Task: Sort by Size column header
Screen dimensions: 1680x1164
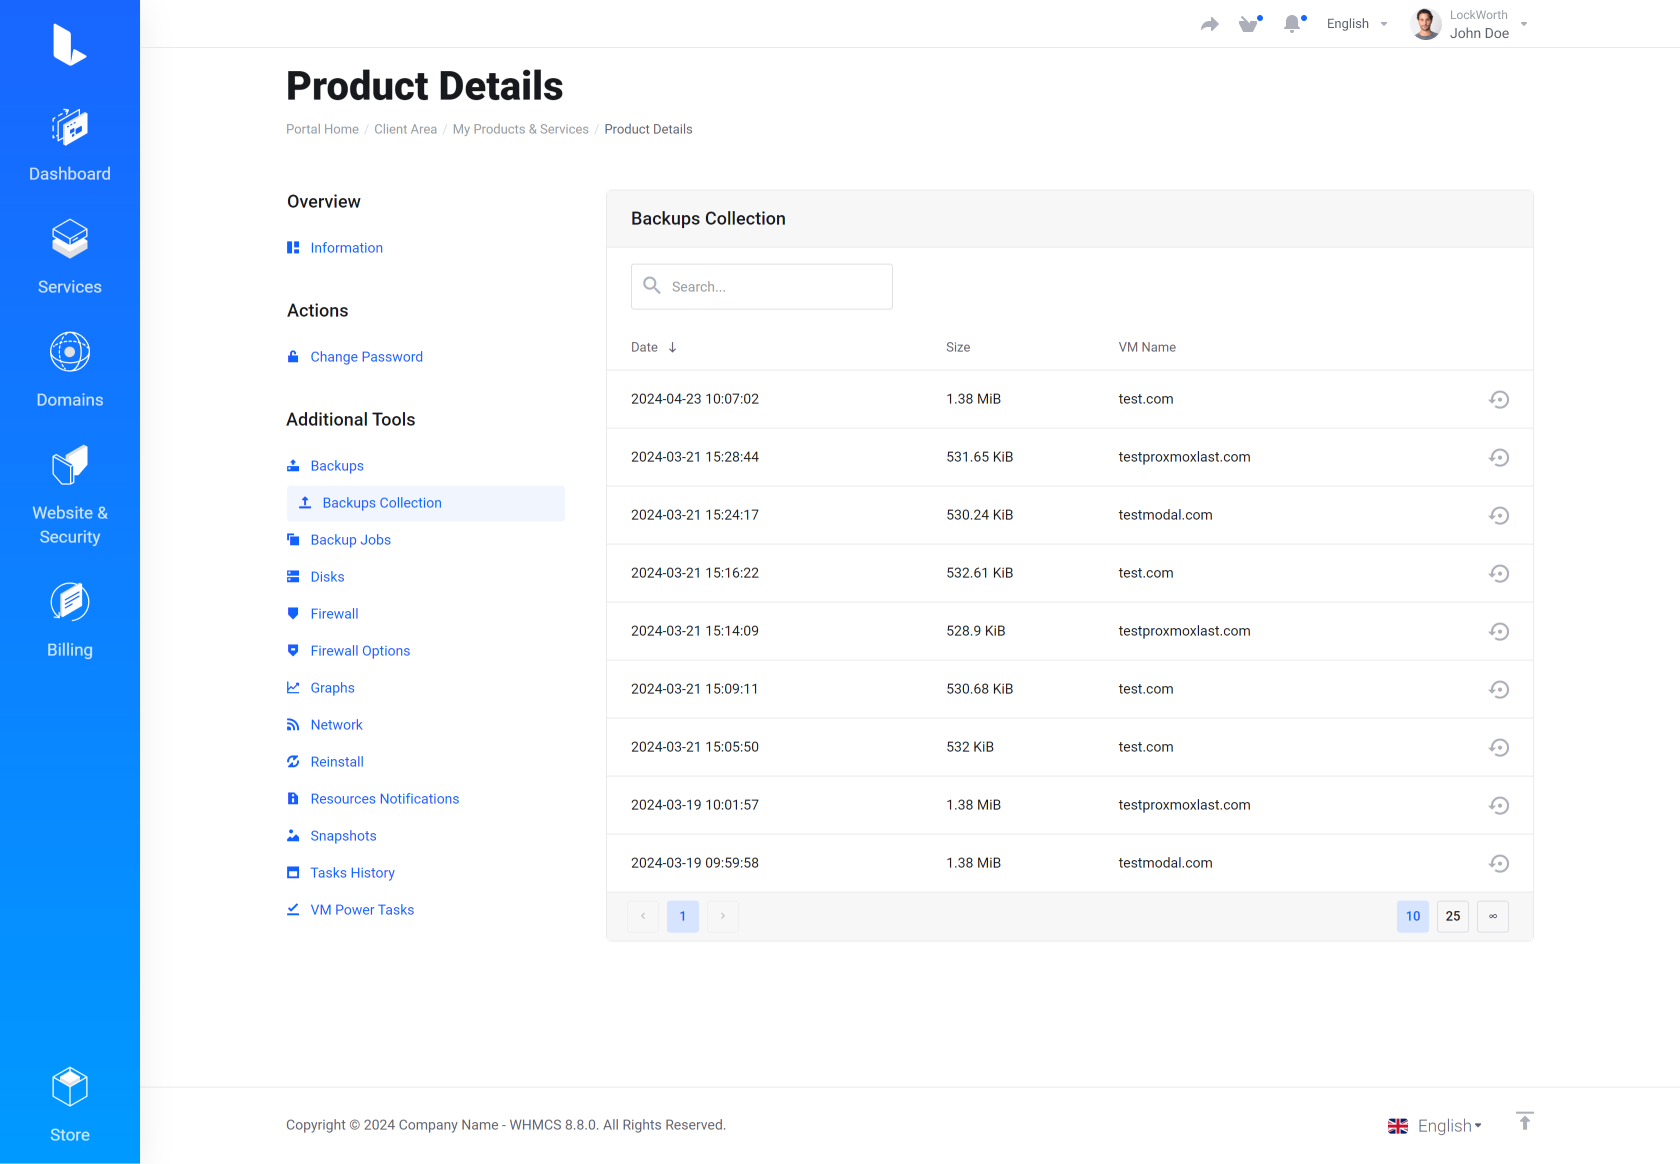Action: pos(958,347)
